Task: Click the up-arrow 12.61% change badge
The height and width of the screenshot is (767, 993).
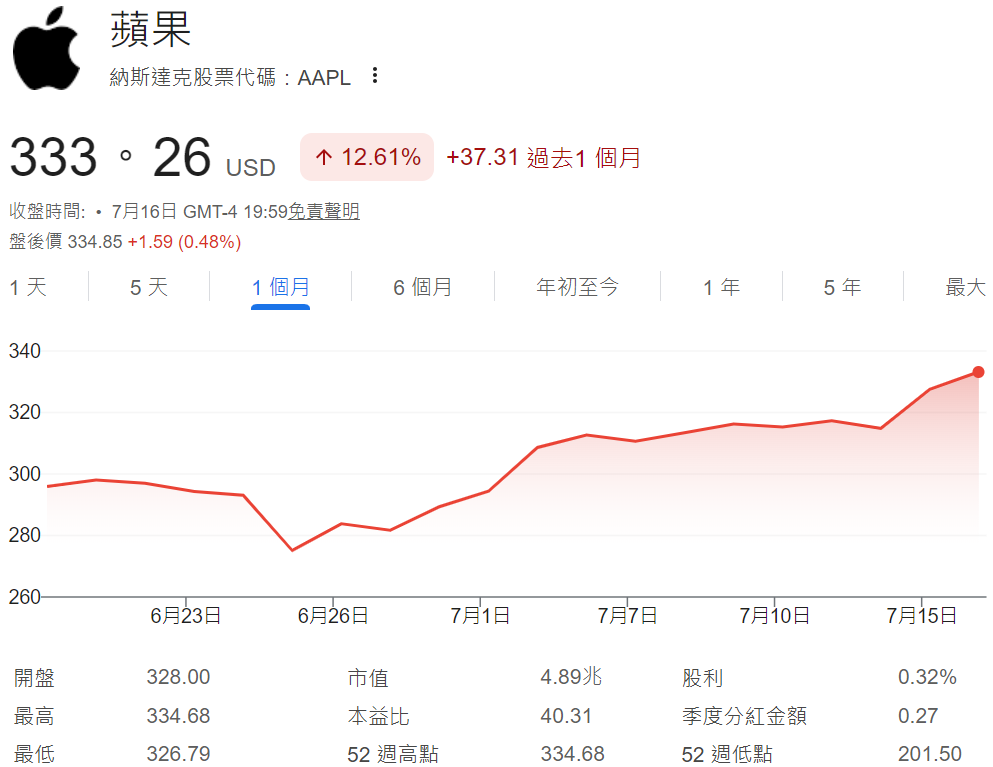Action: coord(367,157)
